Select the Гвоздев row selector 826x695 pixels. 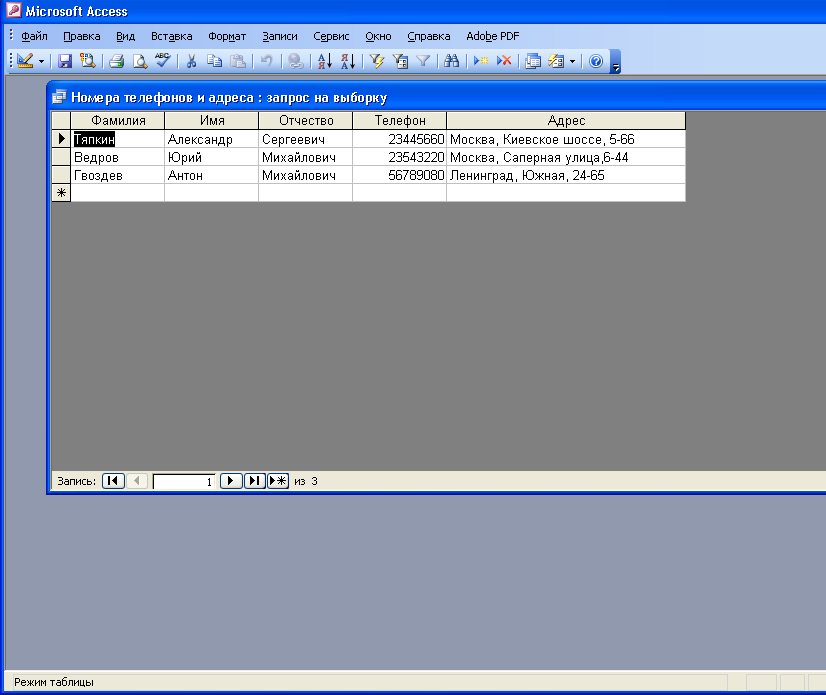pyautogui.click(x=61, y=175)
